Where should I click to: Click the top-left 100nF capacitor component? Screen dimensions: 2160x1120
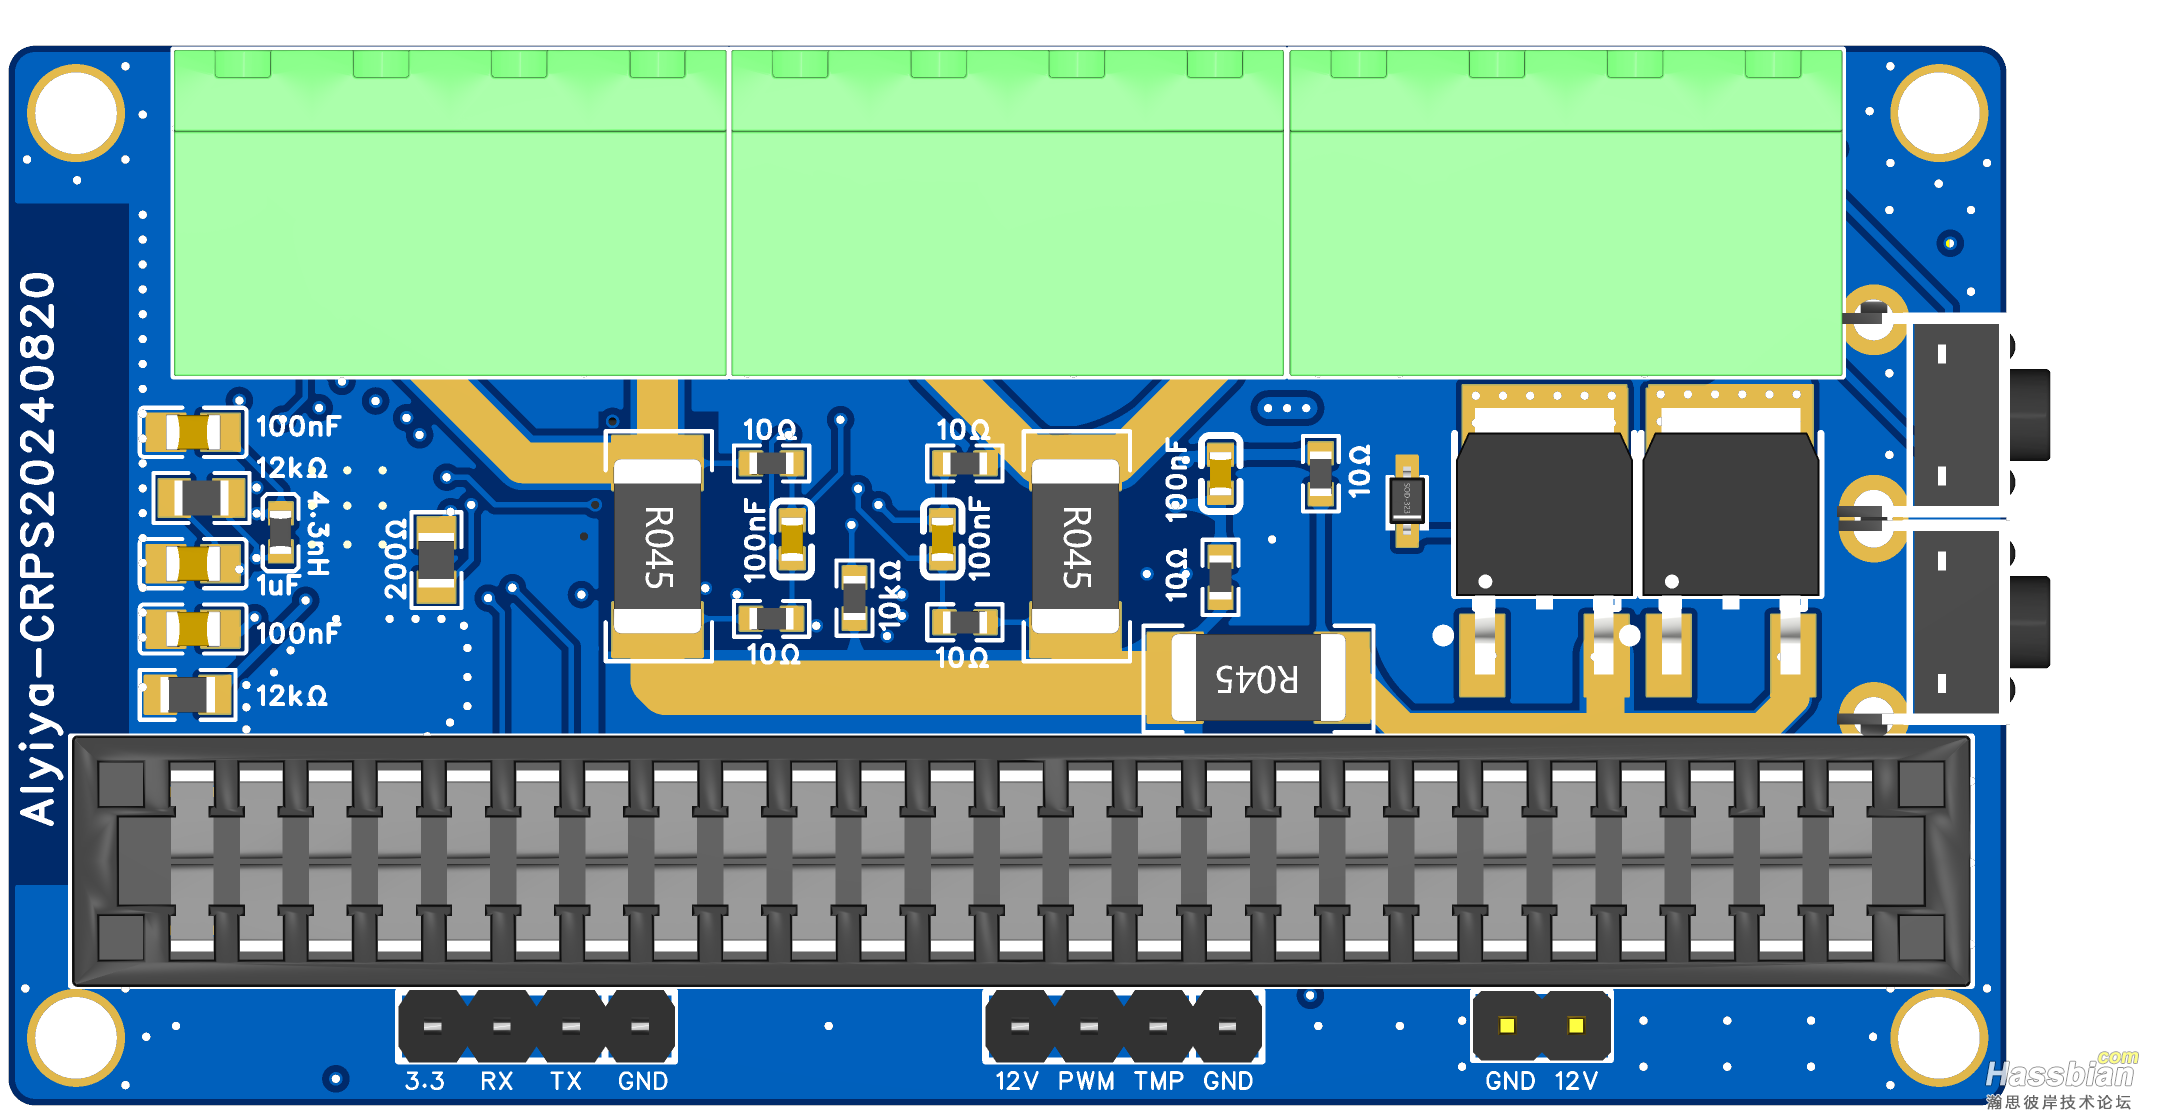pos(193,432)
